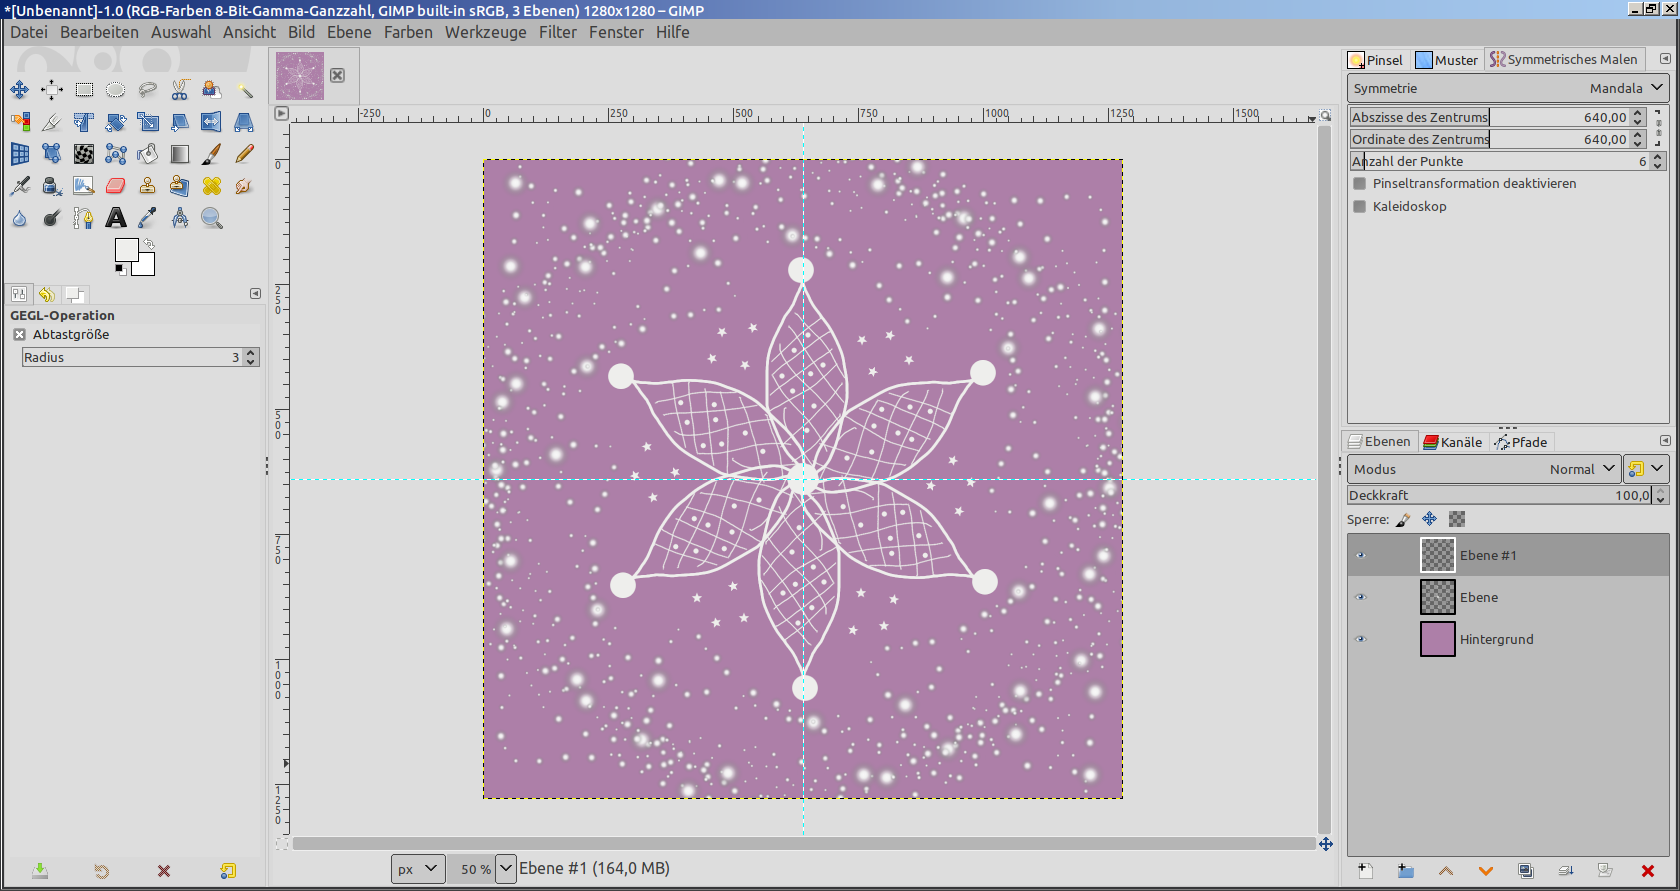1680x891 pixels.
Task: Activate the Zoom magnifier tool
Action: click(x=212, y=218)
